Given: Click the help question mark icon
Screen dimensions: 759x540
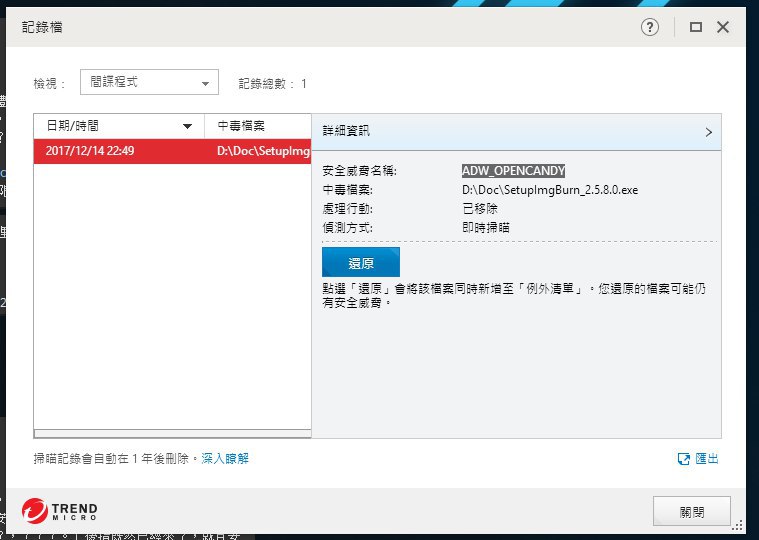Looking at the screenshot, I should 651,28.
